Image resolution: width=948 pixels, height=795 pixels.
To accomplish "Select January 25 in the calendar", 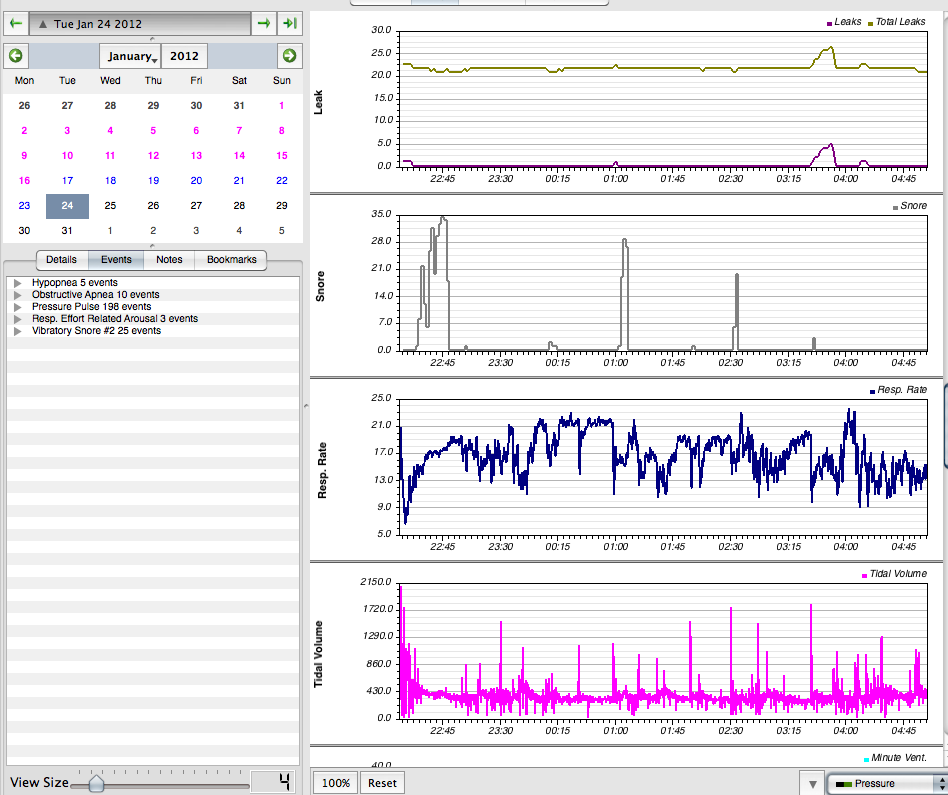I will 110,206.
